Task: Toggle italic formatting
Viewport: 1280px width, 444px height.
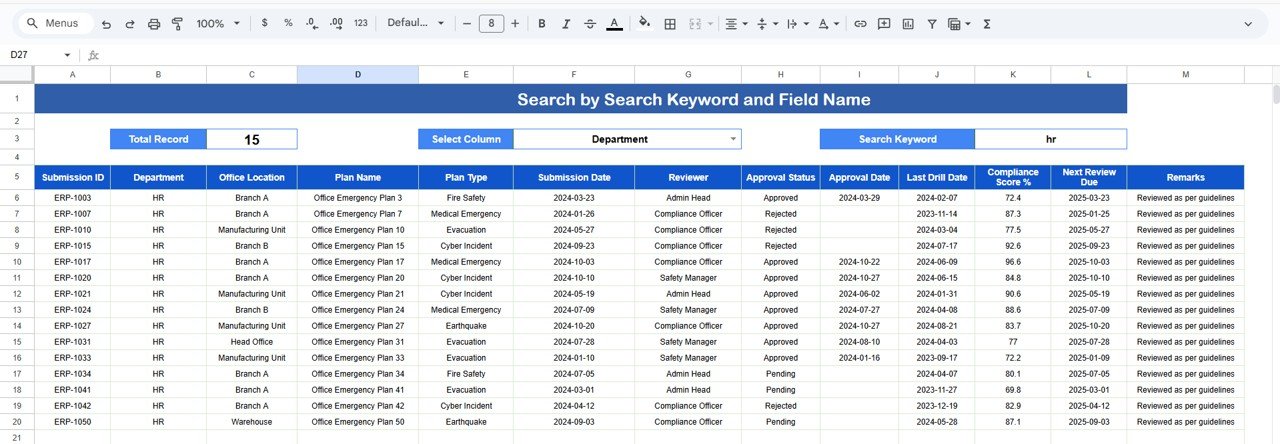Action: point(566,23)
